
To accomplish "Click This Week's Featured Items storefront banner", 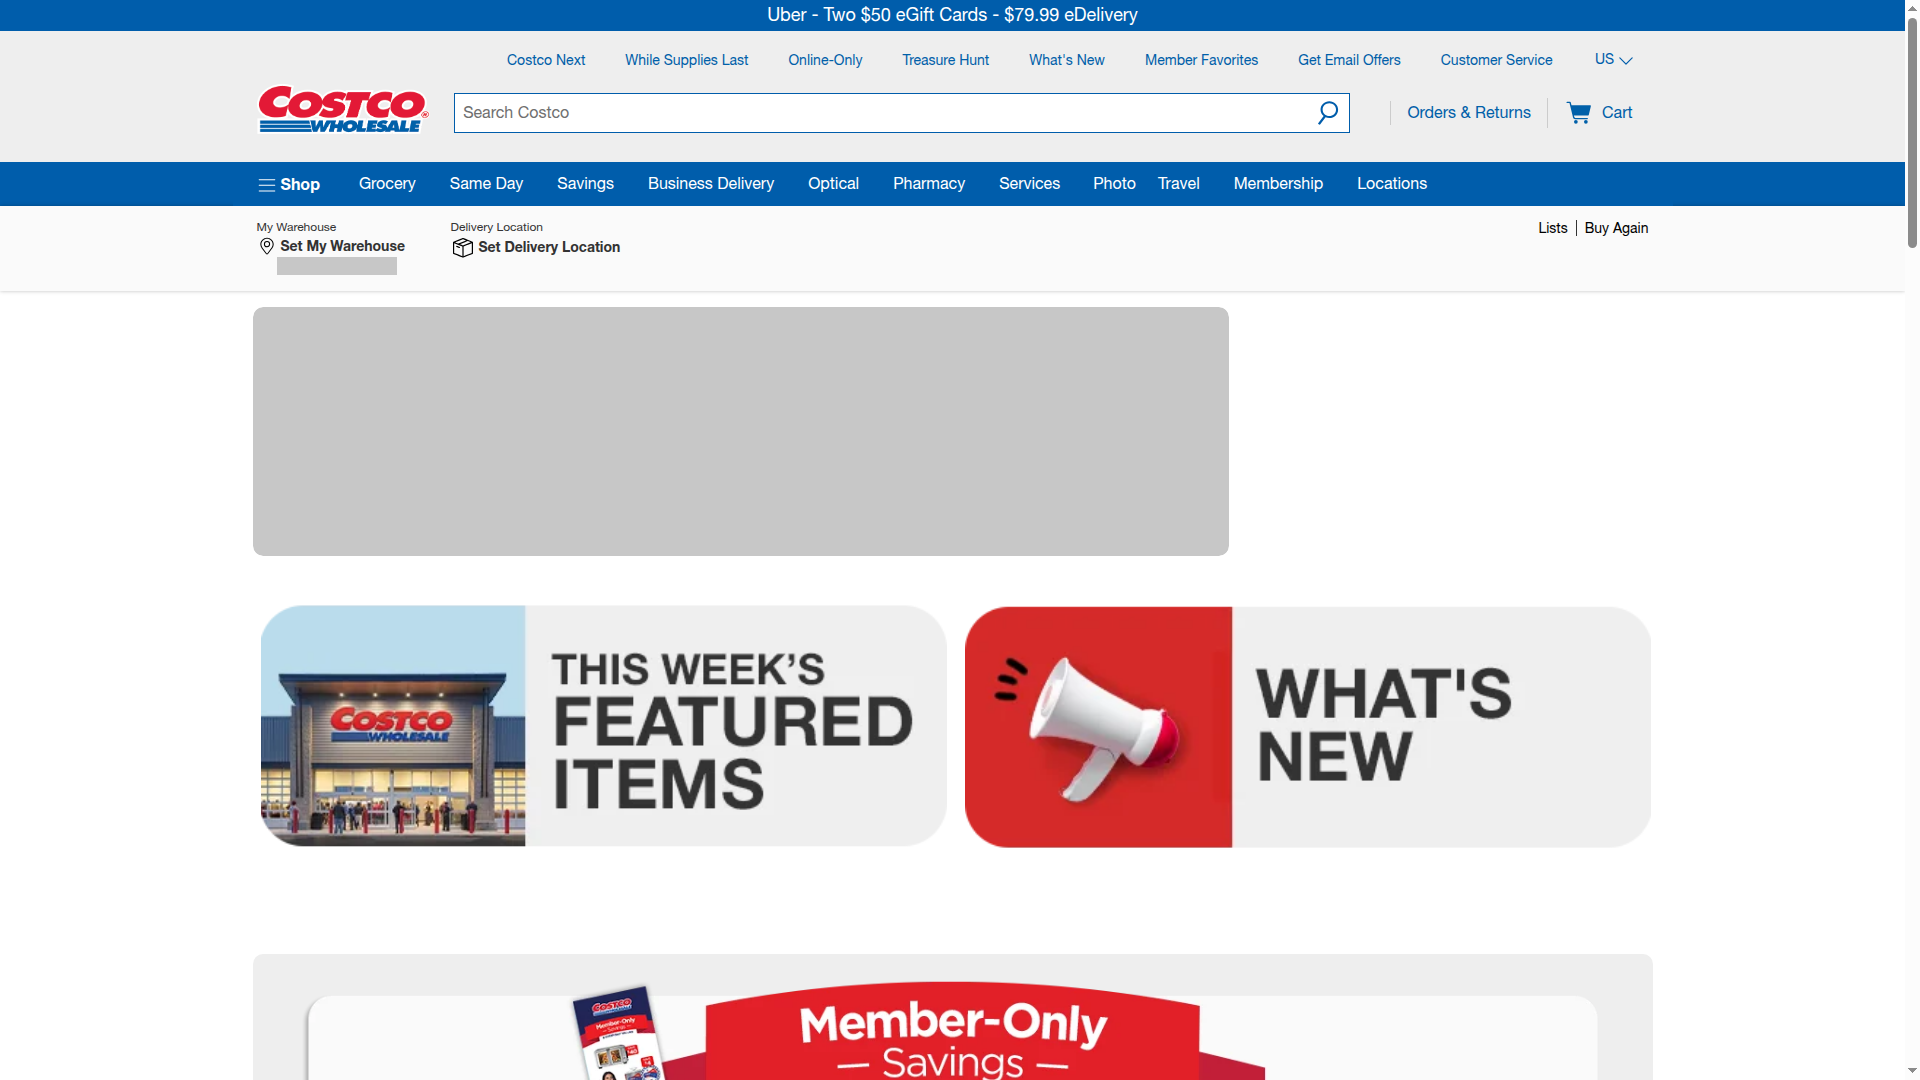I will pyautogui.click(x=601, y=725).
